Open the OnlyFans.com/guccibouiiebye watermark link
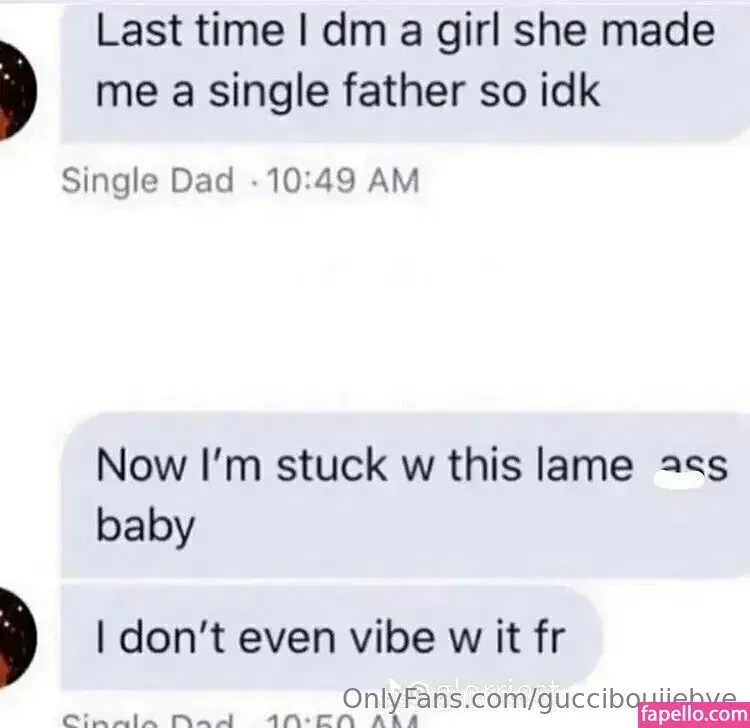This screenshot has height=728, width=750. 539,699
